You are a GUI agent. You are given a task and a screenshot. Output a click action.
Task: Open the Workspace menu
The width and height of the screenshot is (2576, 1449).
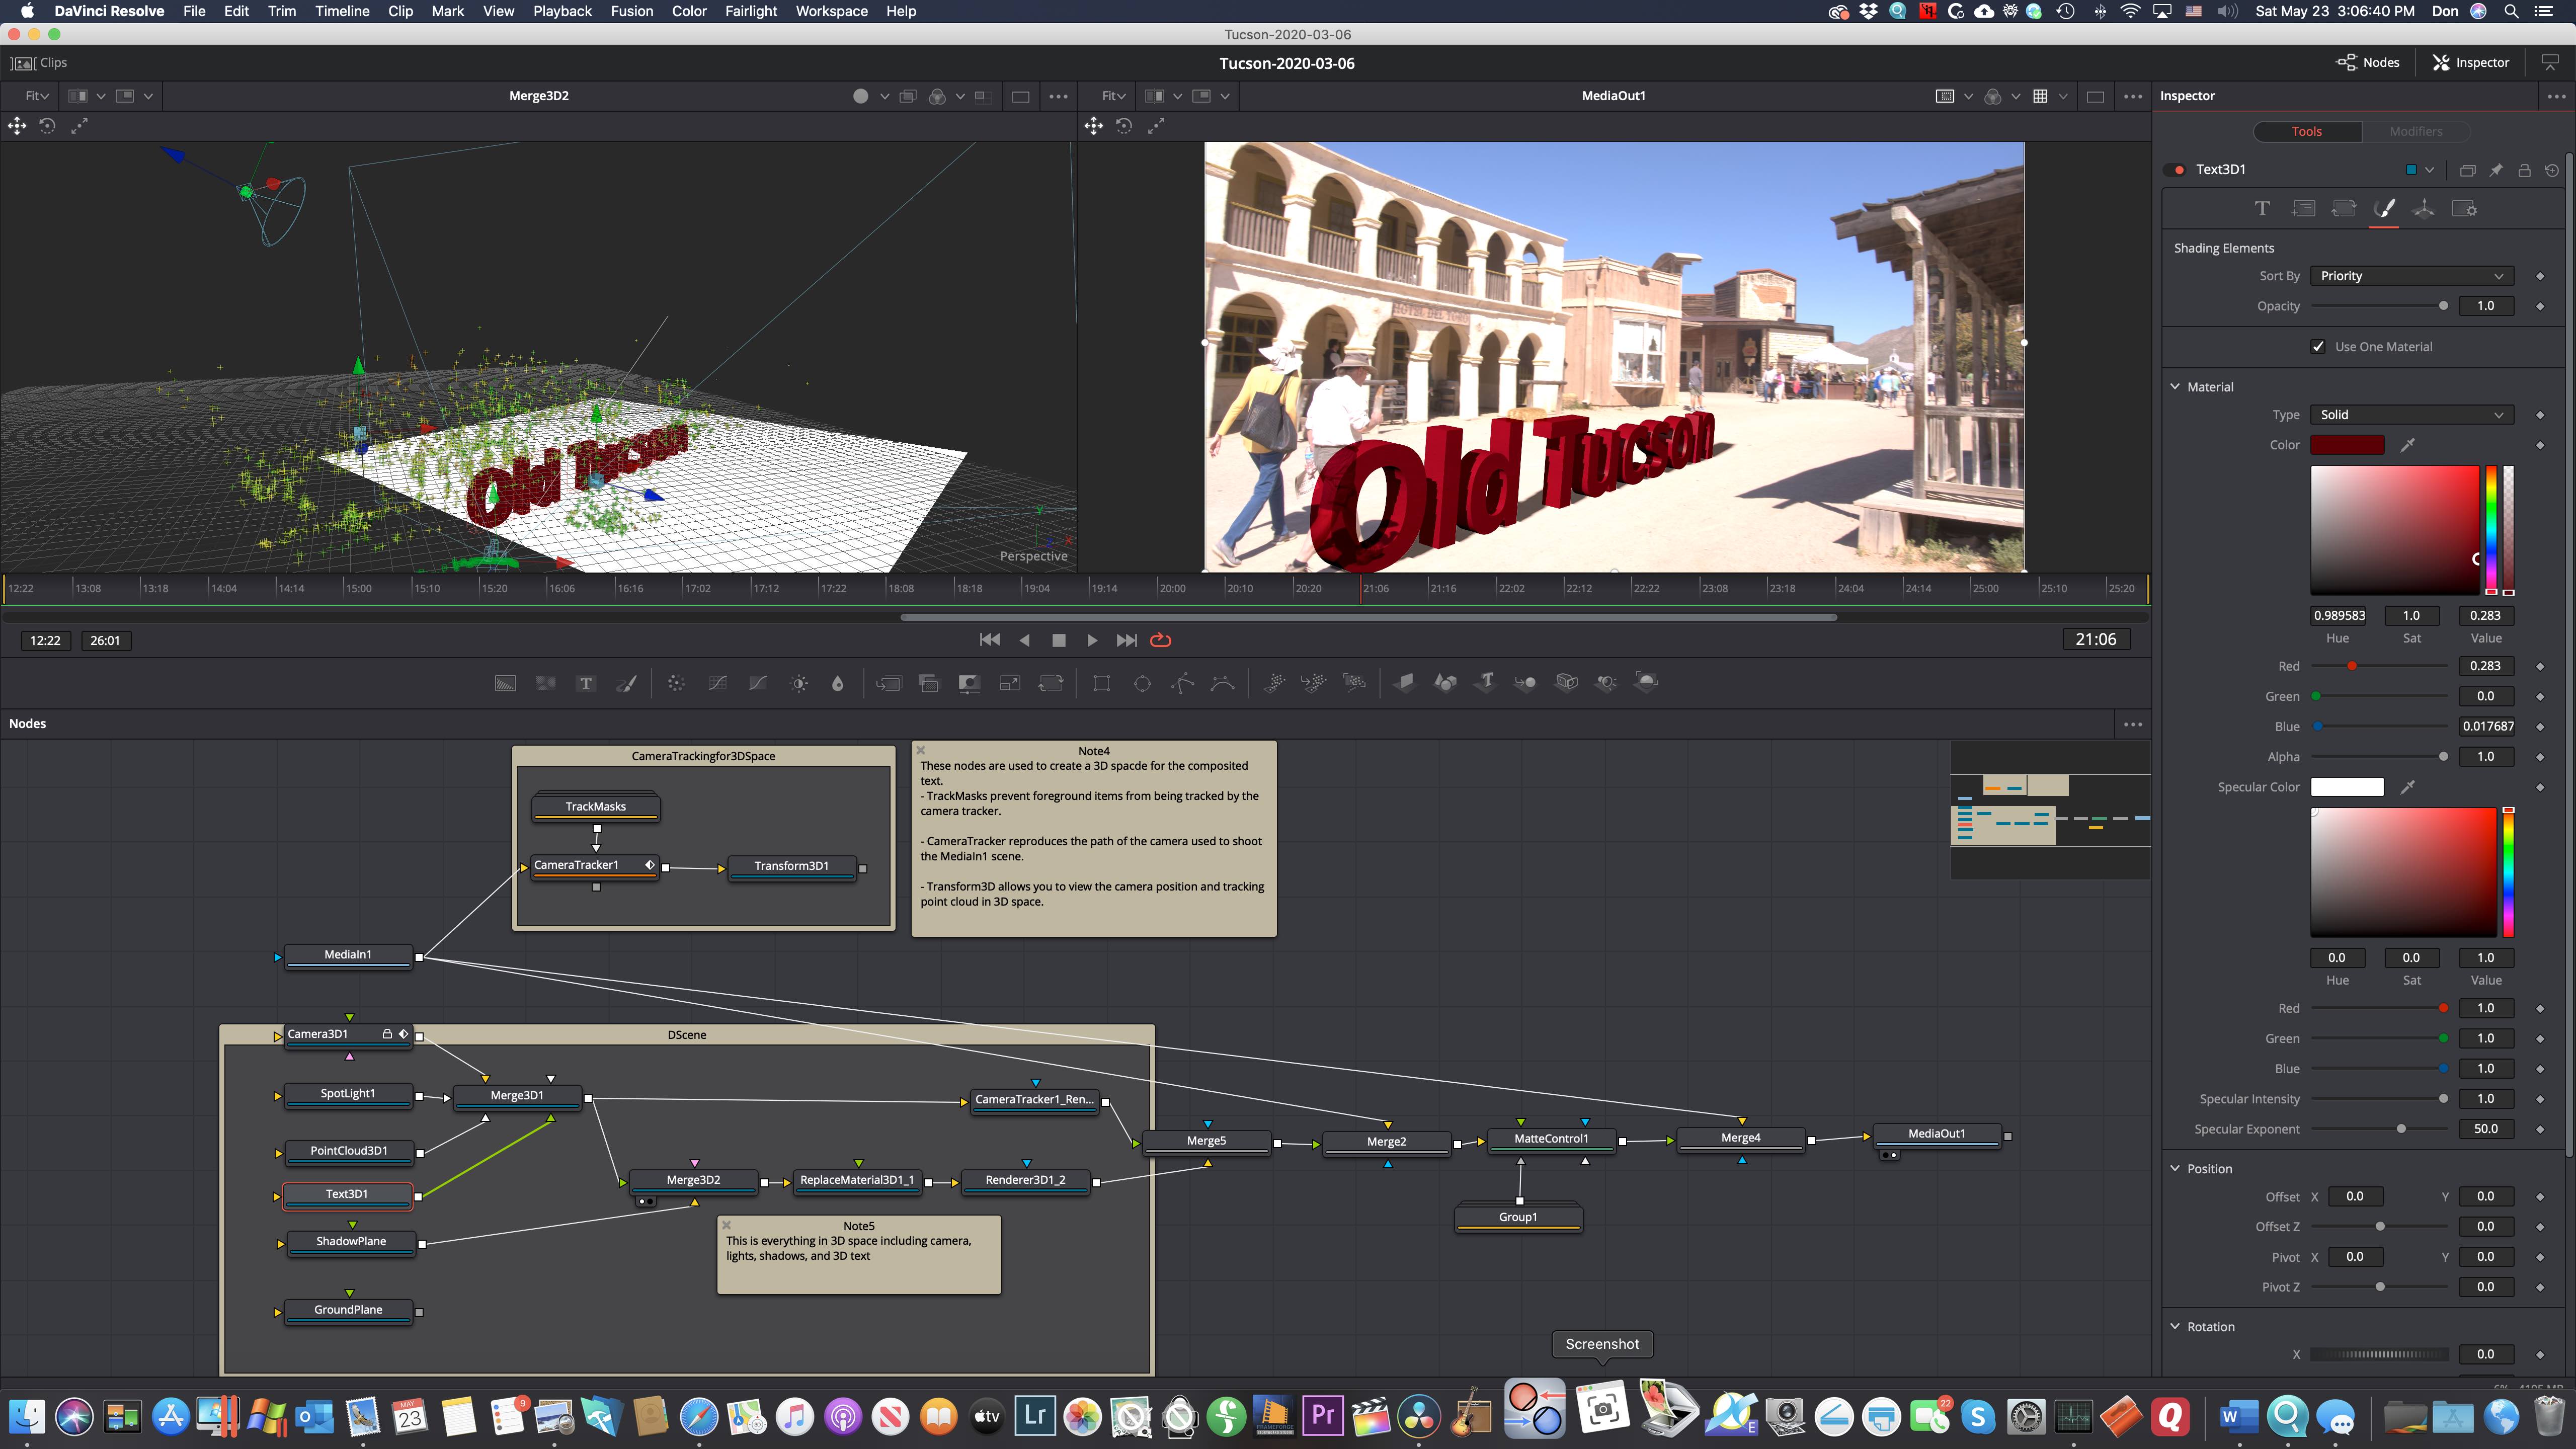pyautogui.click(x=831, y=11)
